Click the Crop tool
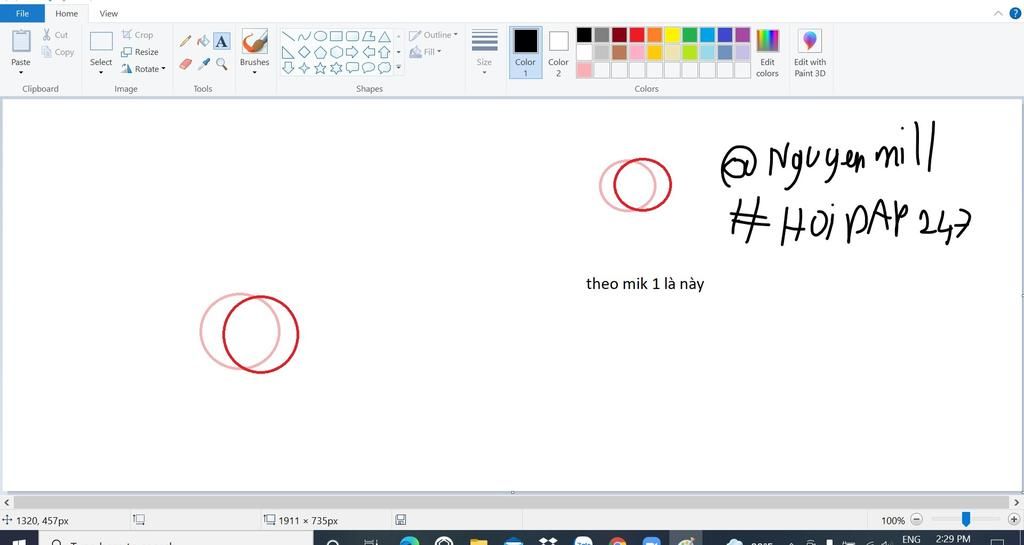The width and height of the screenshot is (1024, 545). click(x=138, y=35)
